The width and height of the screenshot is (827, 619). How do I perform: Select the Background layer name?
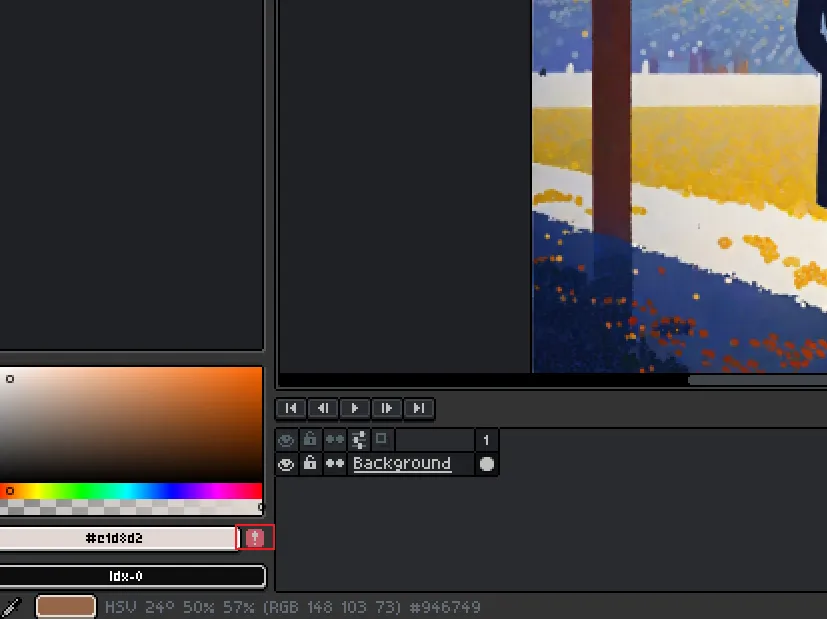coord(402,464)
